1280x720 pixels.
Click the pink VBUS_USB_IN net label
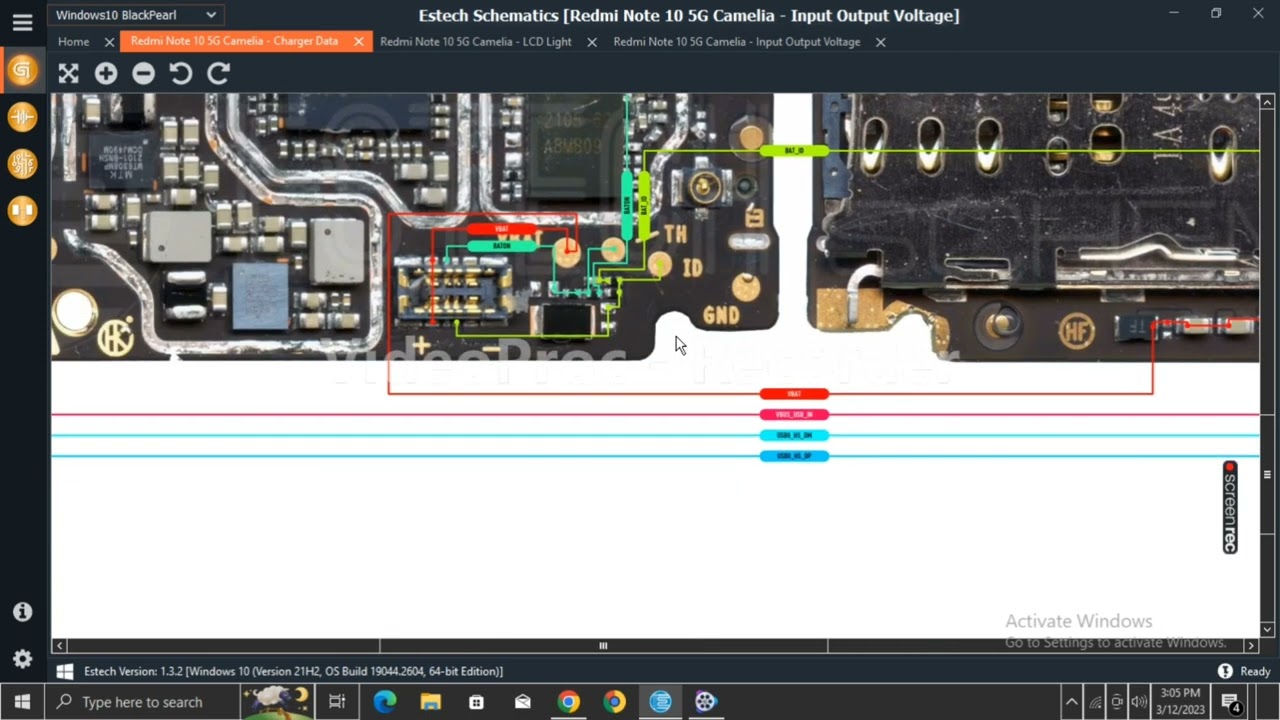[794, 414]
